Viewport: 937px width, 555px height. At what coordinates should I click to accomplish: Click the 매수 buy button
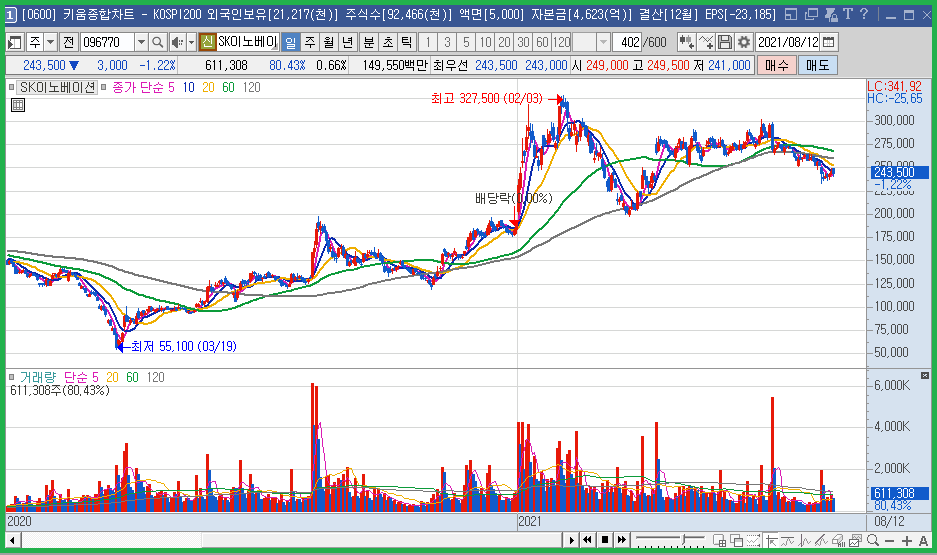coord(776,65)
